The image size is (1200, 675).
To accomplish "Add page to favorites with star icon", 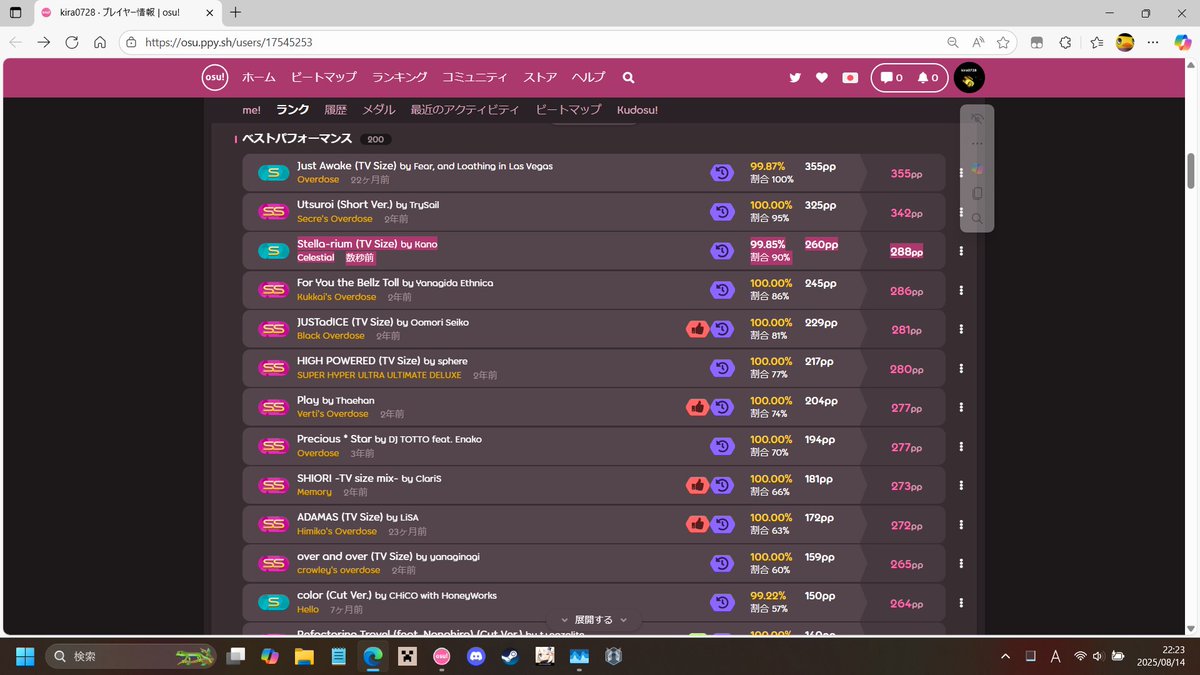I will coord(1003,43).
